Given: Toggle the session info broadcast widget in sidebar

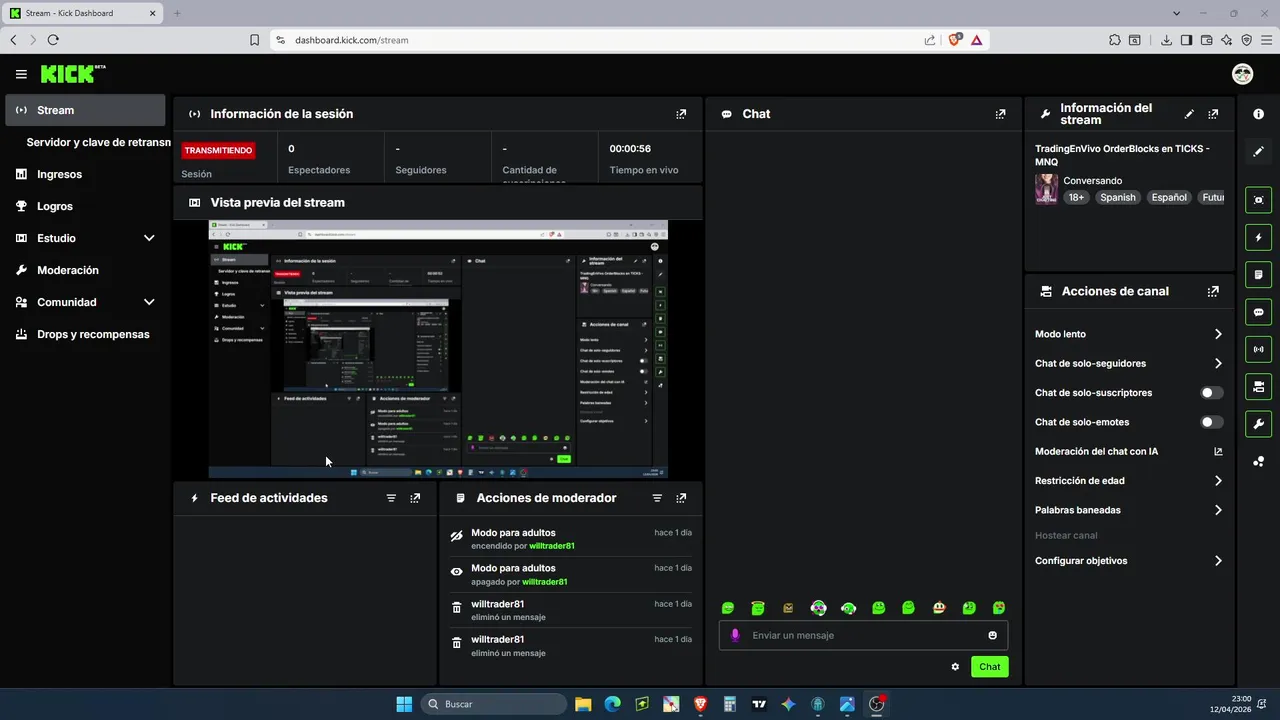Looking at the screenshot, I should (1258, 349).
